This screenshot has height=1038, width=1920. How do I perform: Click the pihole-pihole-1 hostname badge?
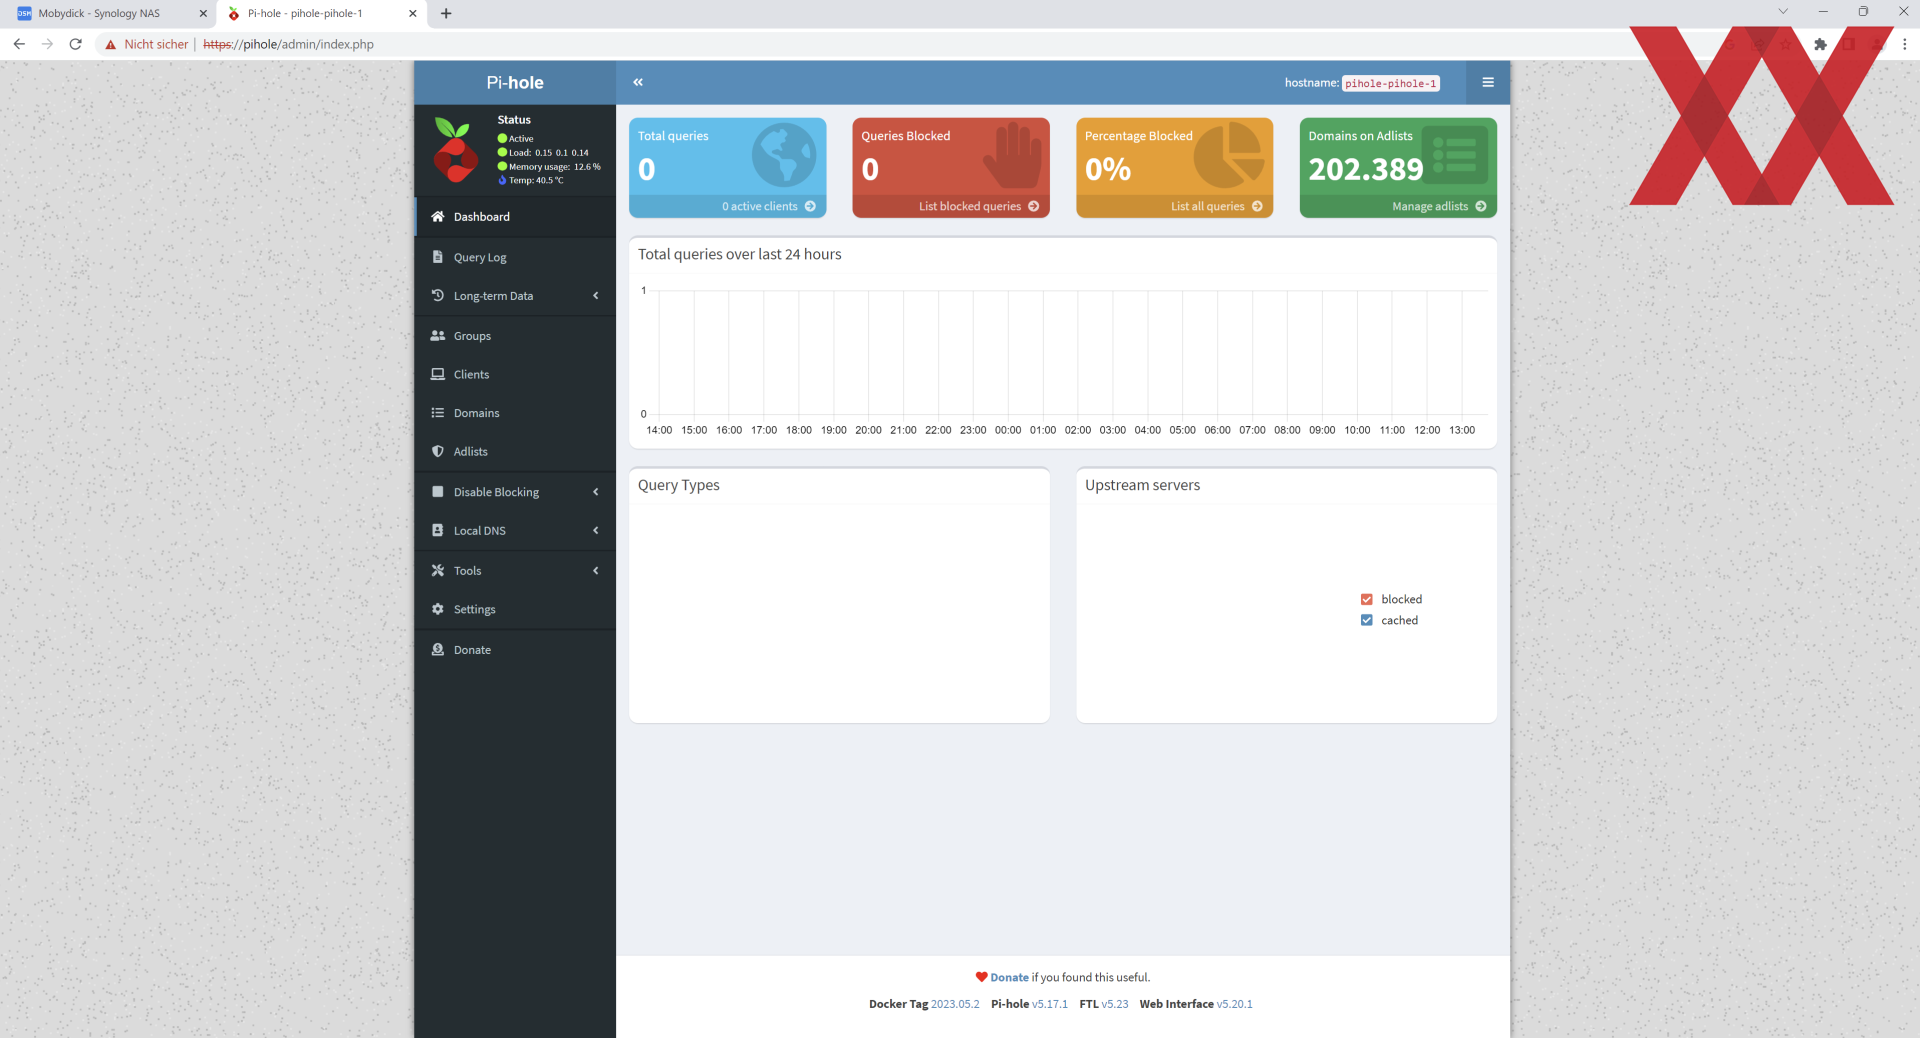[x=1390, y=83]
